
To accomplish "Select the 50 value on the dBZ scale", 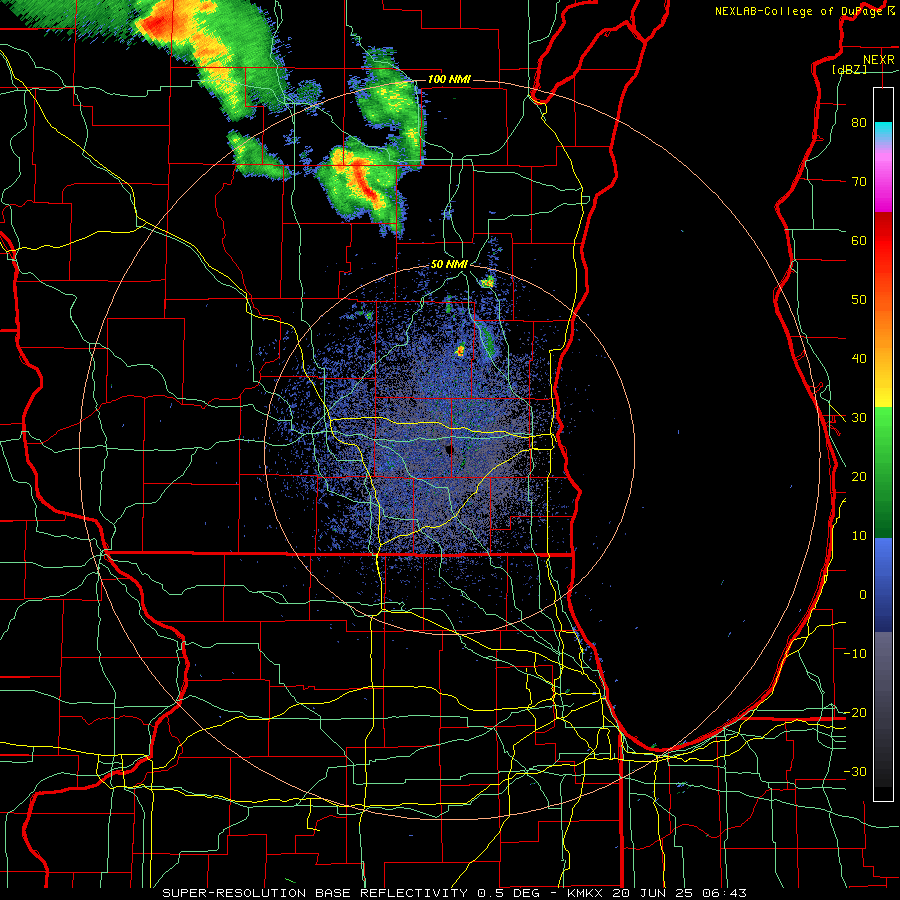I will click(859, 300).
